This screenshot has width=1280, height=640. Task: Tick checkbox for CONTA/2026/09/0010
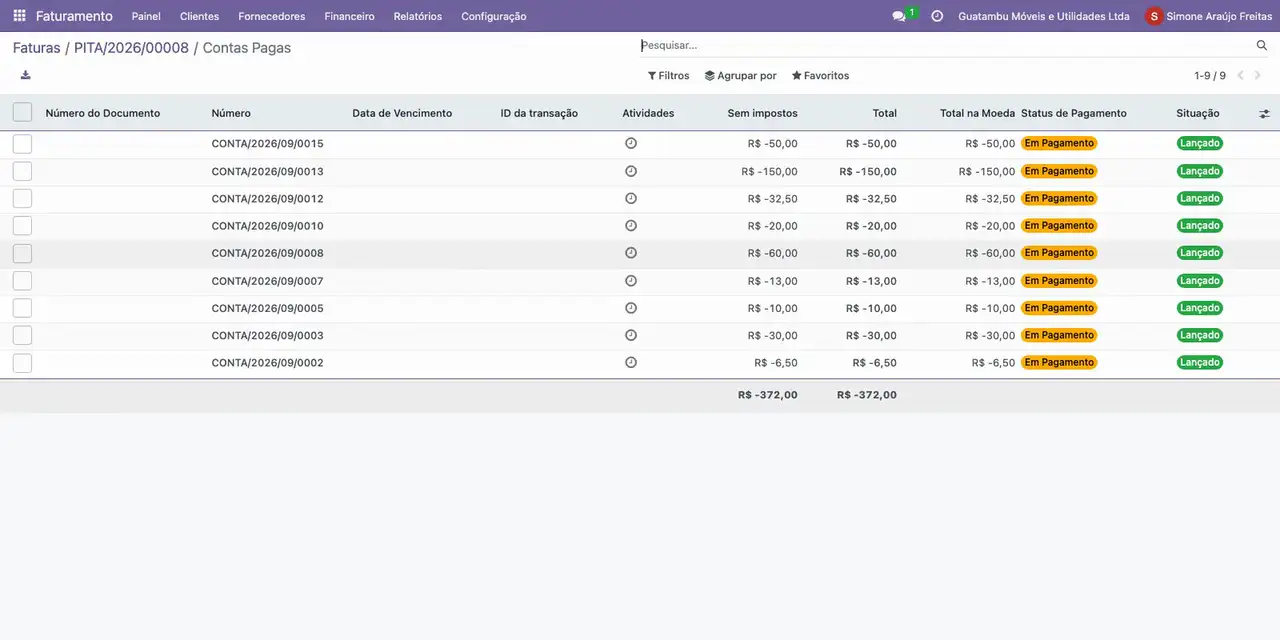point(22,226)
